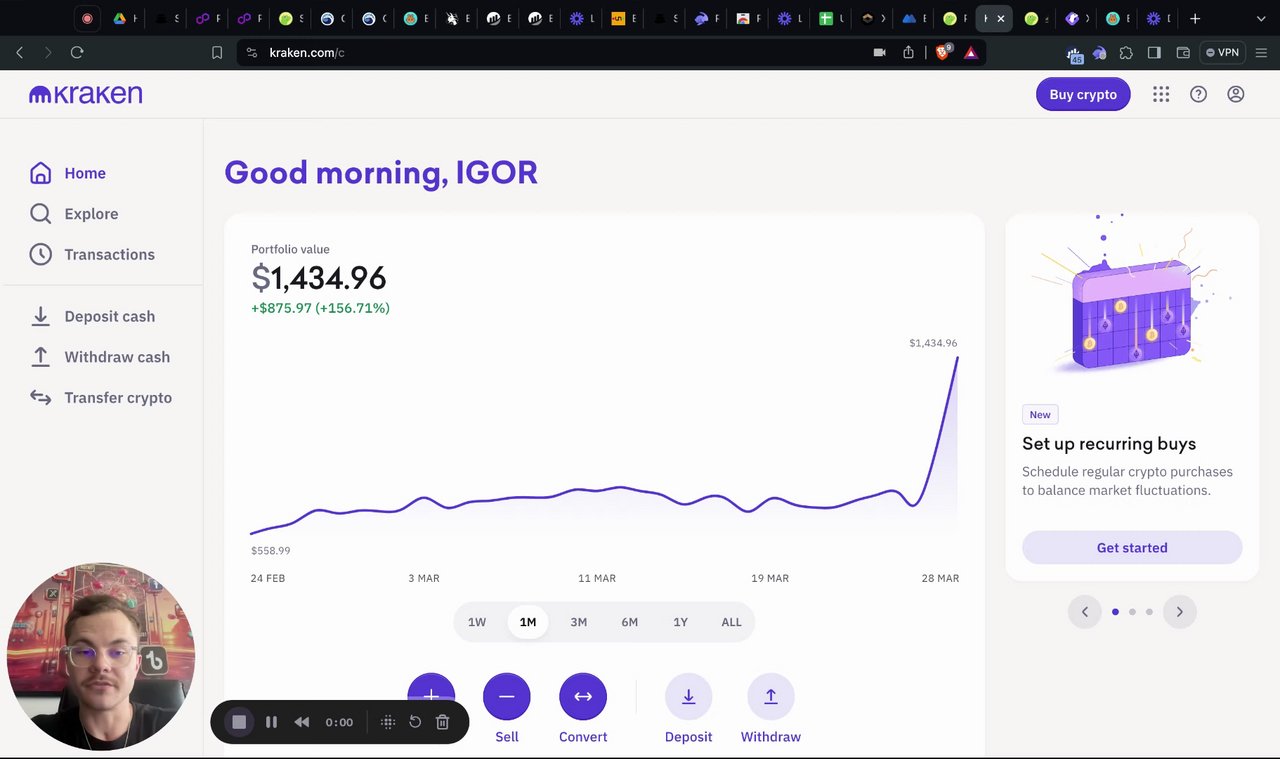Restart the recording with circular arrow
Viewport: 1280px width, 759px height.
point(415,722)
